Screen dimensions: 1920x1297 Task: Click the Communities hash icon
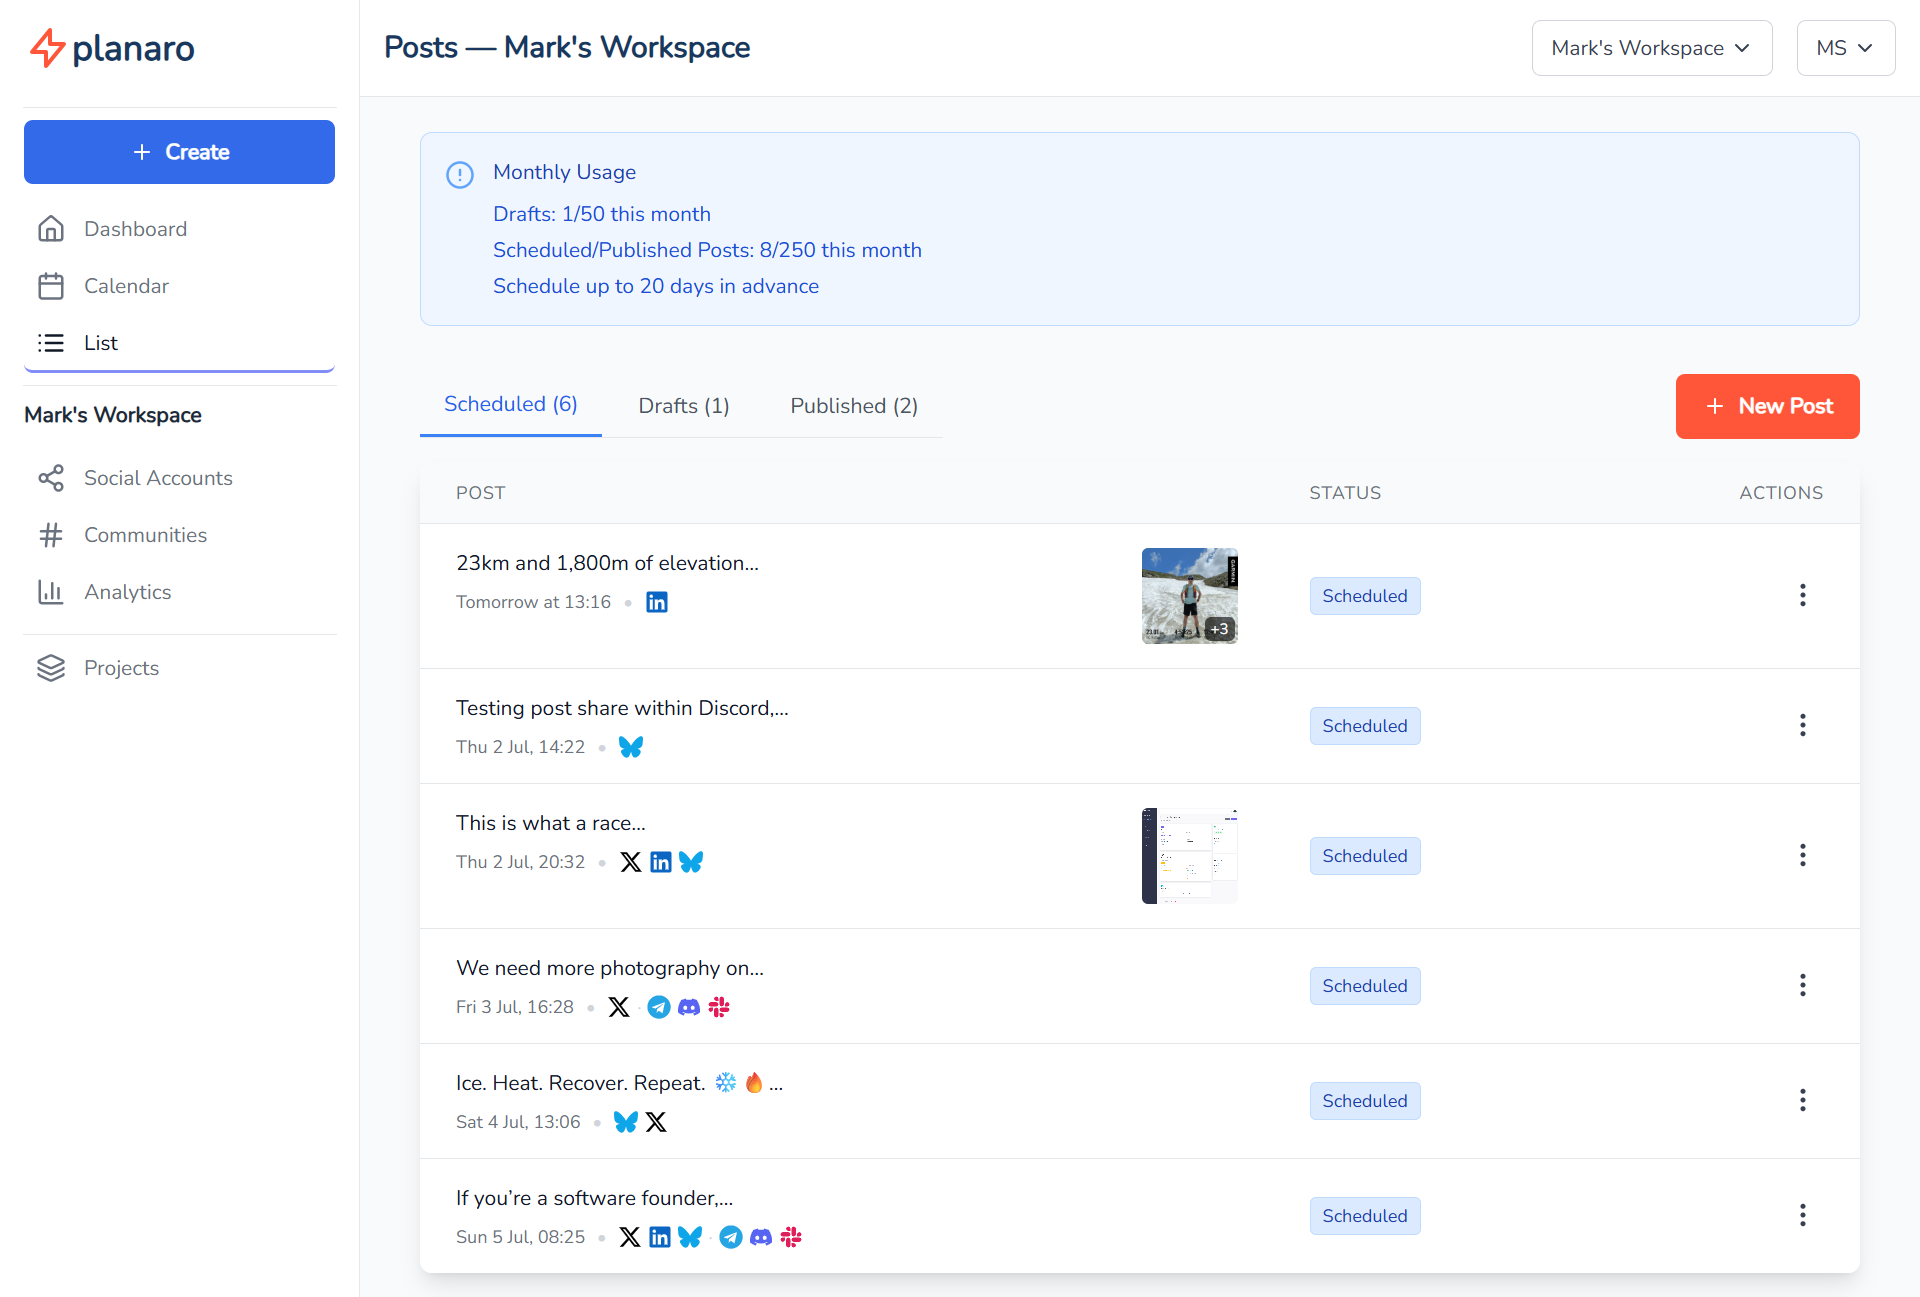tap(51, 535)
